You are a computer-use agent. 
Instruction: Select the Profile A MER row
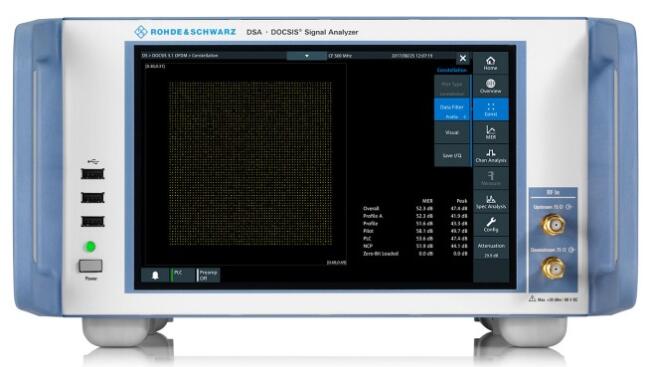click(x=415, y=216)
